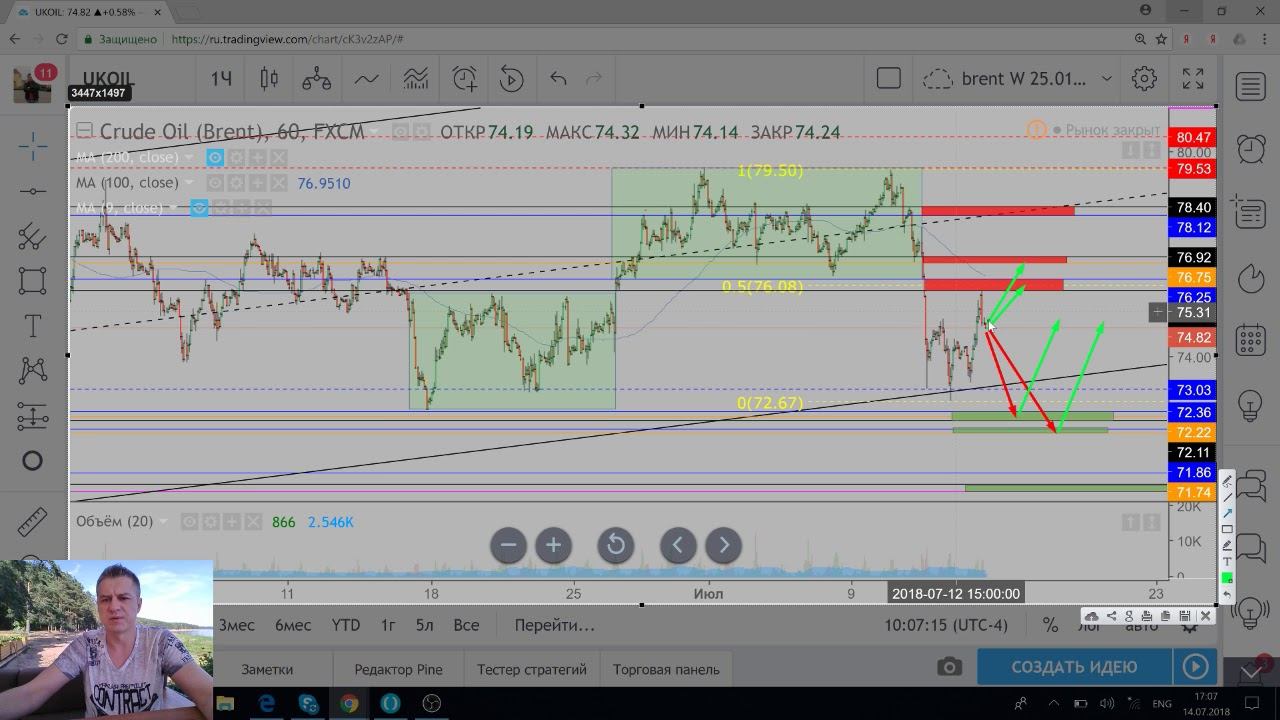
Task: Open the indicators list
Action: coord(366,79)
